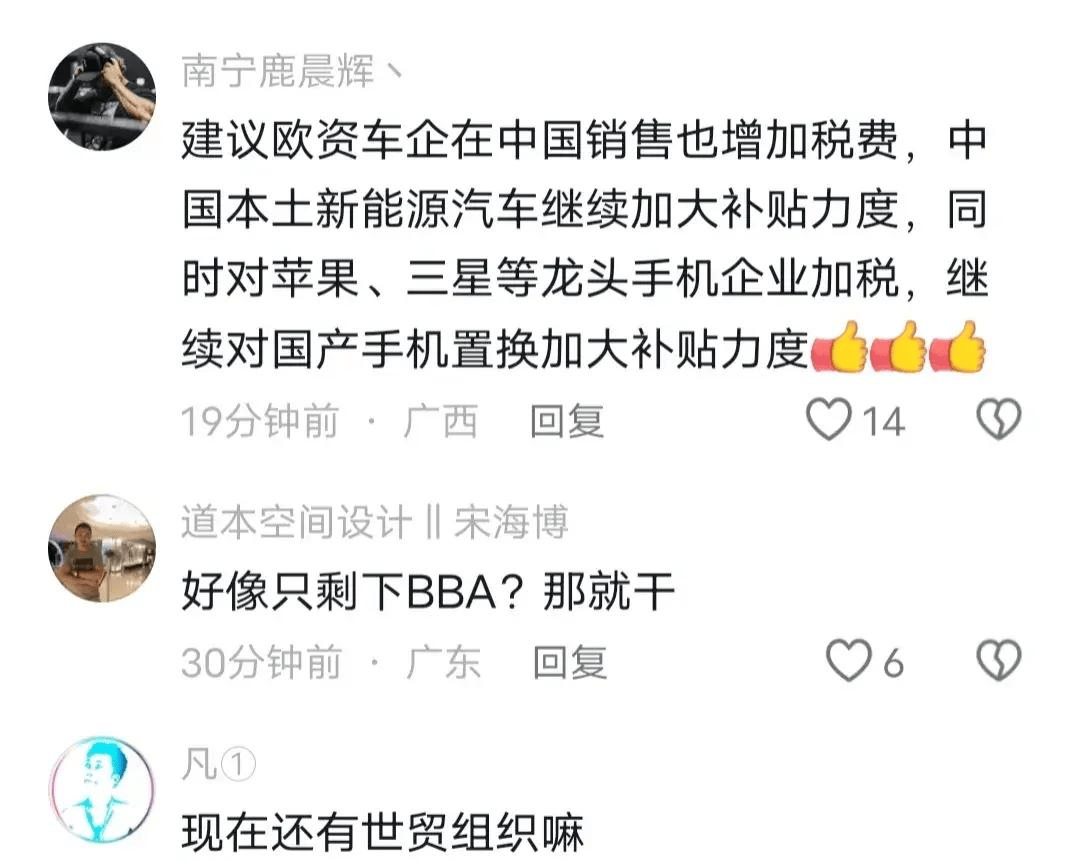Dislike 南宁鹿晨辉's comment with broken heart
The width and height of the screenshot is (1080, 861).
(x=999, y=419)
